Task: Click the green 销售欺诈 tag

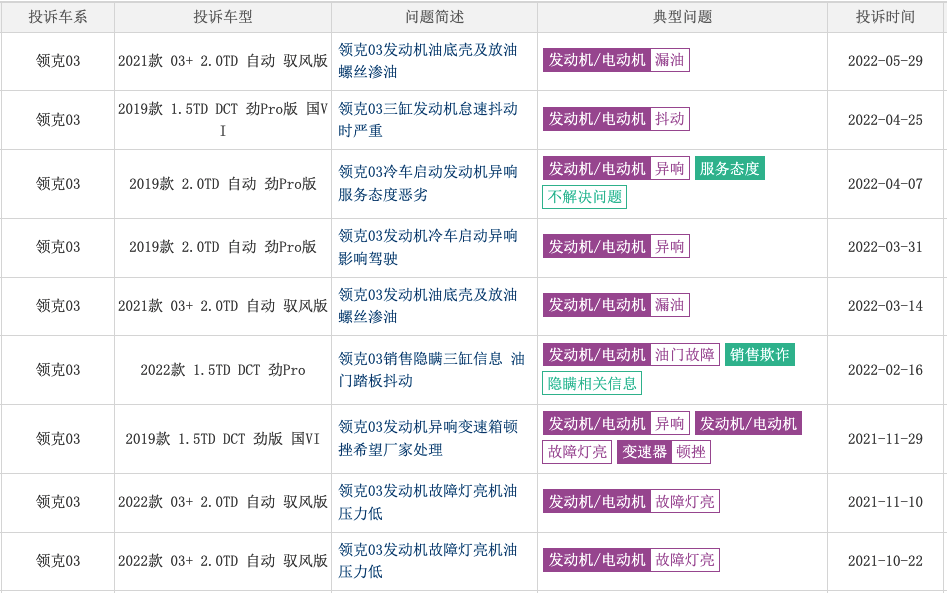Action: pos(760,354)
